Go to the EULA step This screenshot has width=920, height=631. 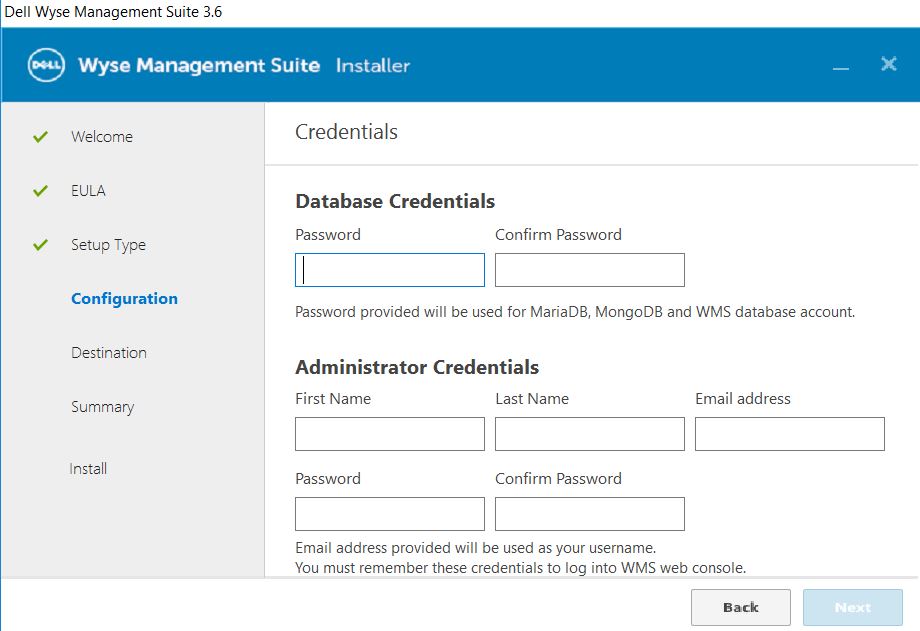pyautogui.click(x=88, y=191)
